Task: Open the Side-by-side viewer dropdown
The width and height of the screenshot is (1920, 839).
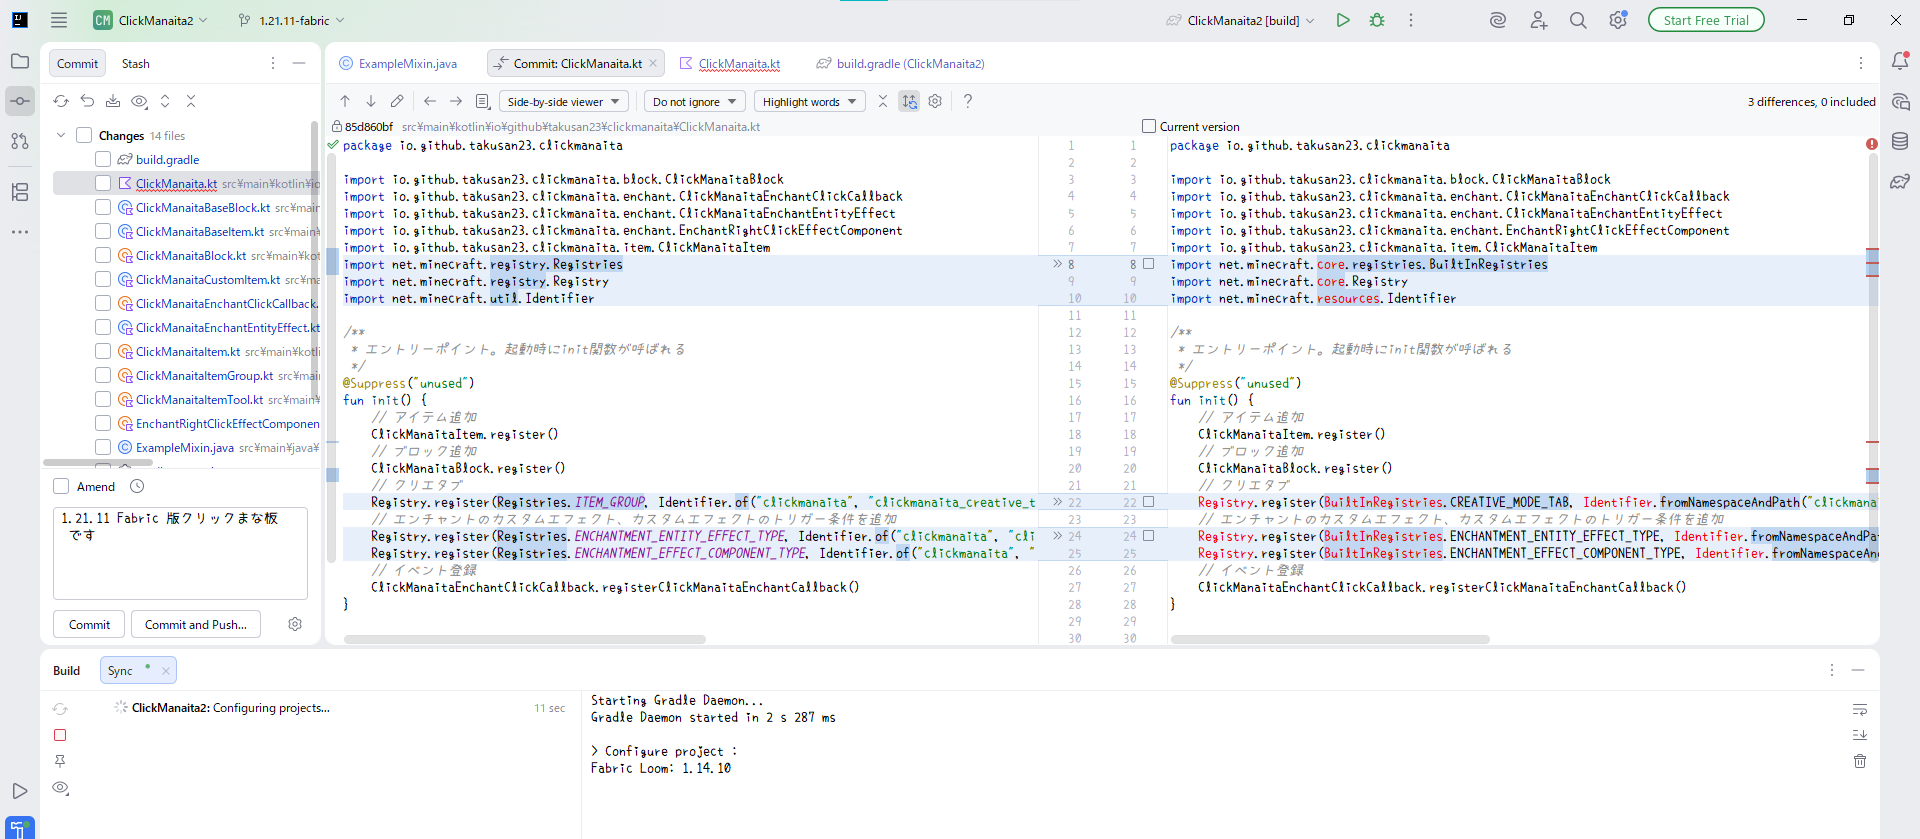Action: click(564, 101)
